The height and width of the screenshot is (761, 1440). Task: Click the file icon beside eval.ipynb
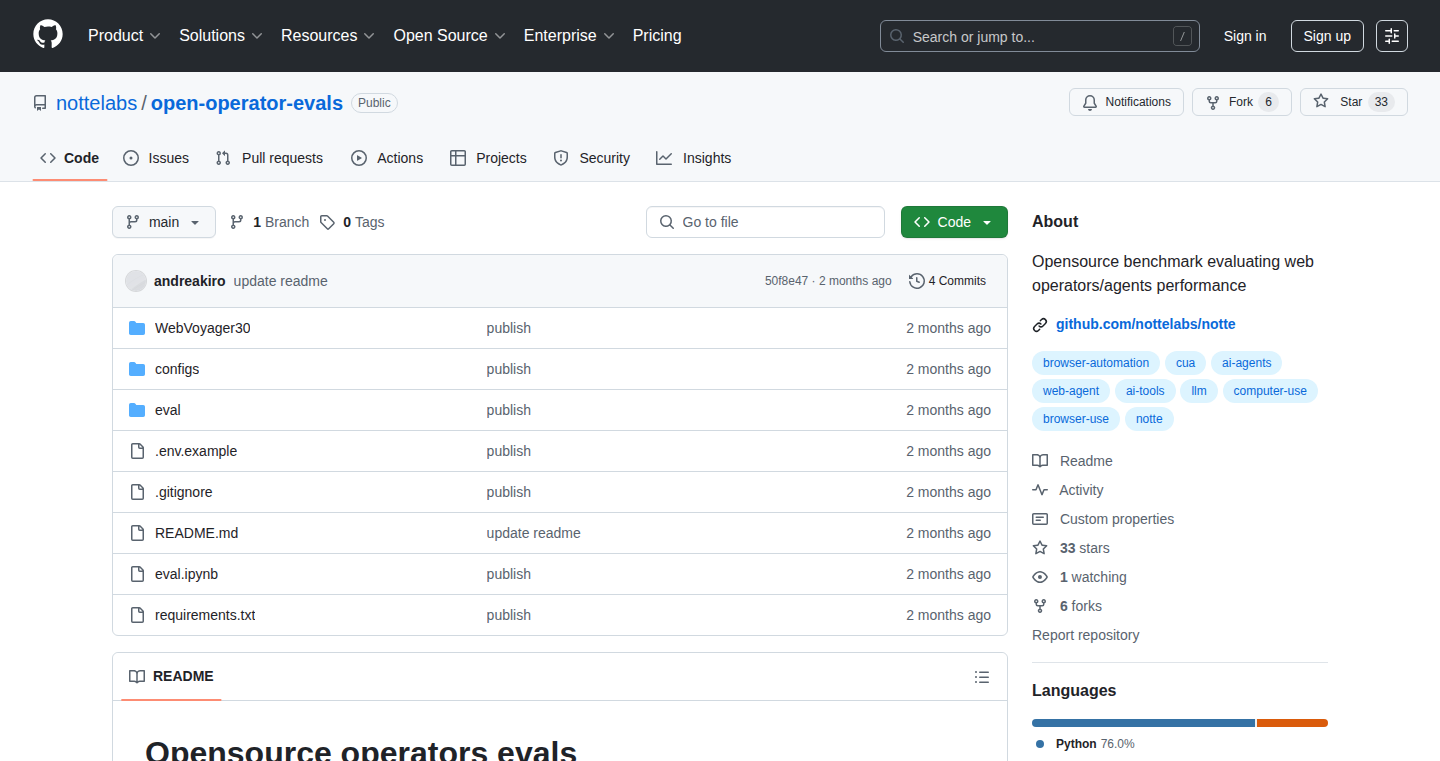[137, 574]
